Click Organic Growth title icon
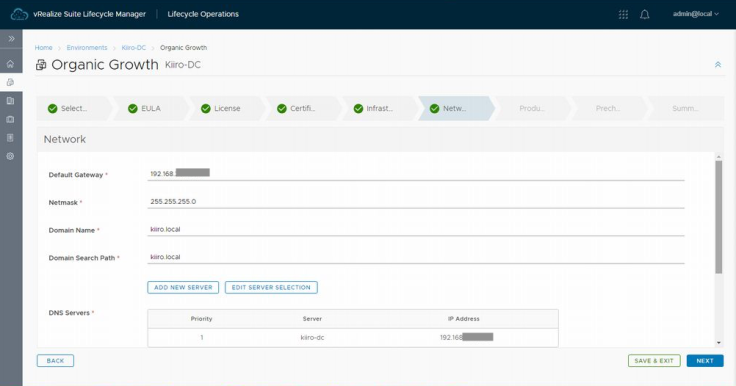 coord(41,65)
